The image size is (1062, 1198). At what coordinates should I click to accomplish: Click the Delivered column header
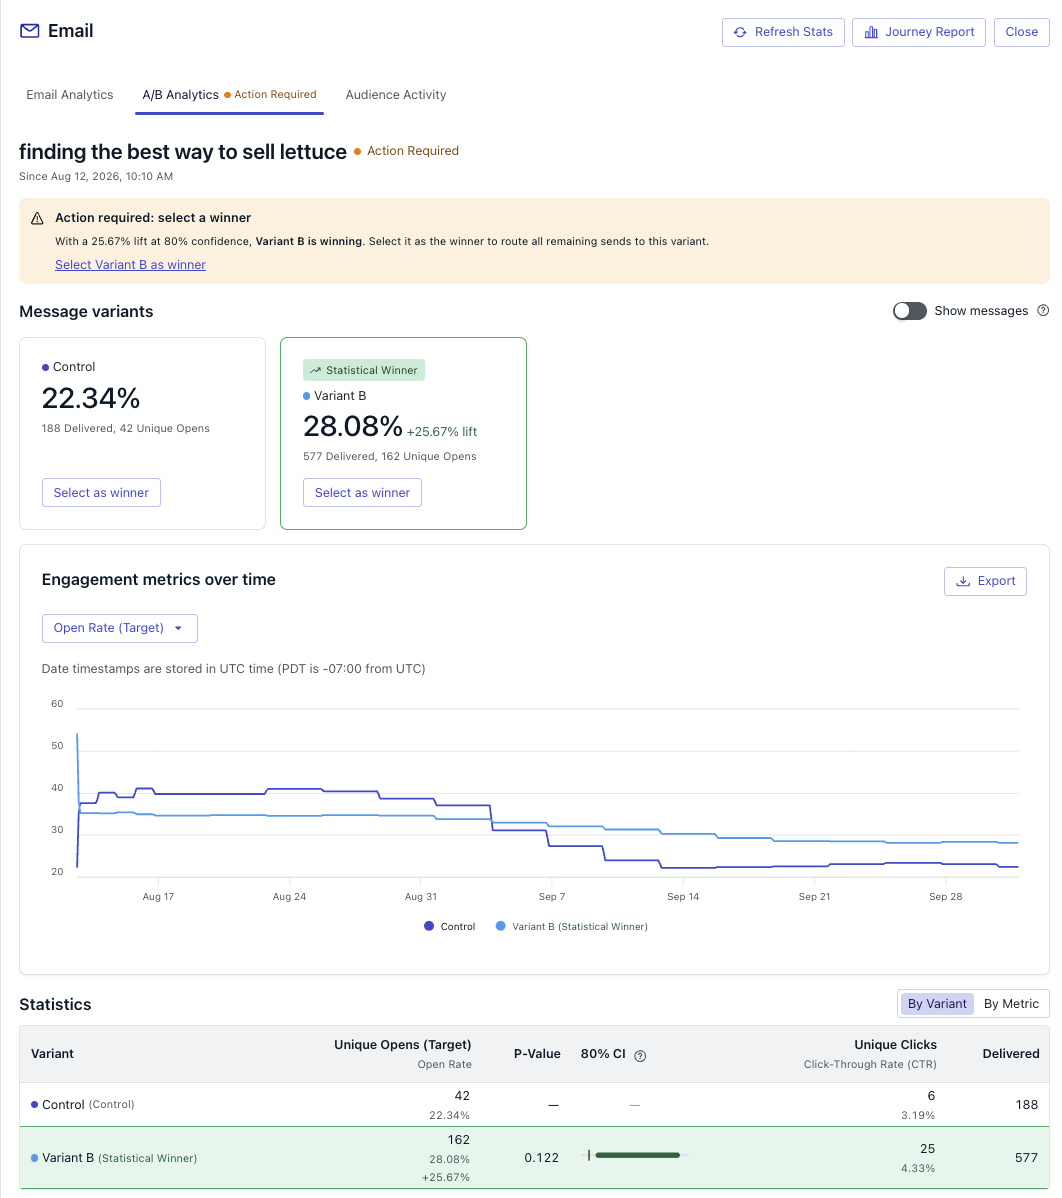tap(1011, 1054)
